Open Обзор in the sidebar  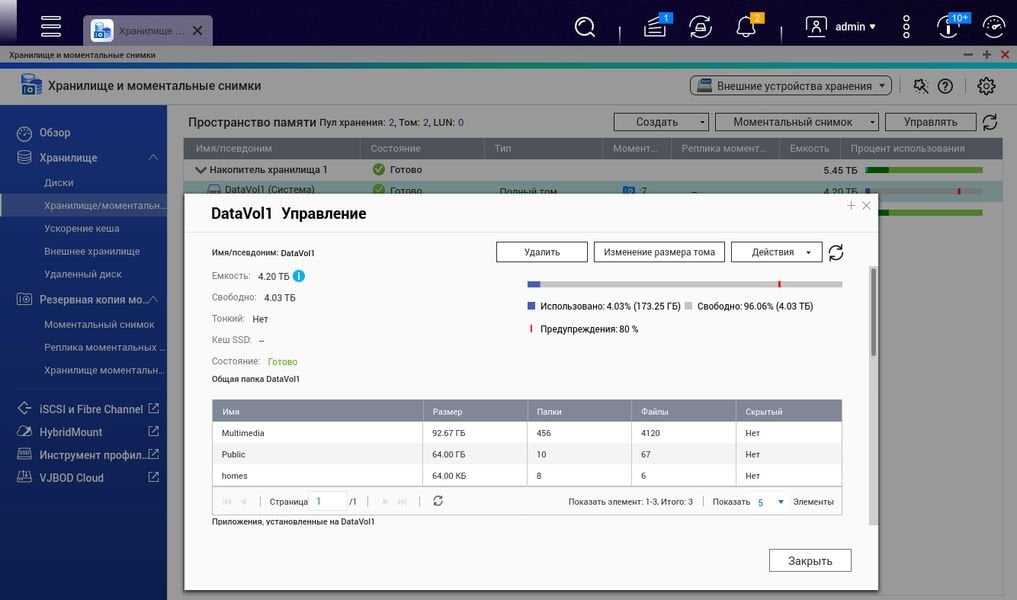(54, 132)
